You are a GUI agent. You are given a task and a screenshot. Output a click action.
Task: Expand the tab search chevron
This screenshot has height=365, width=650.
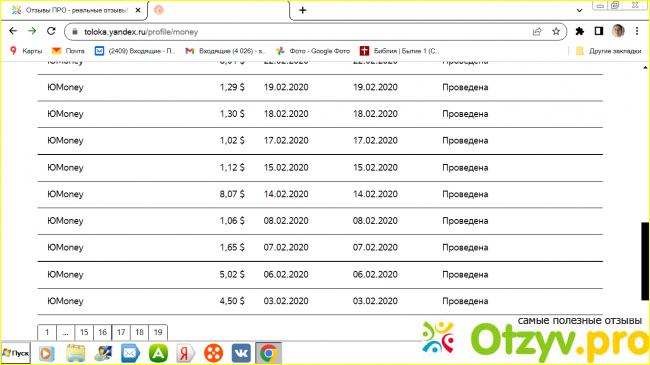coord(579,10)
